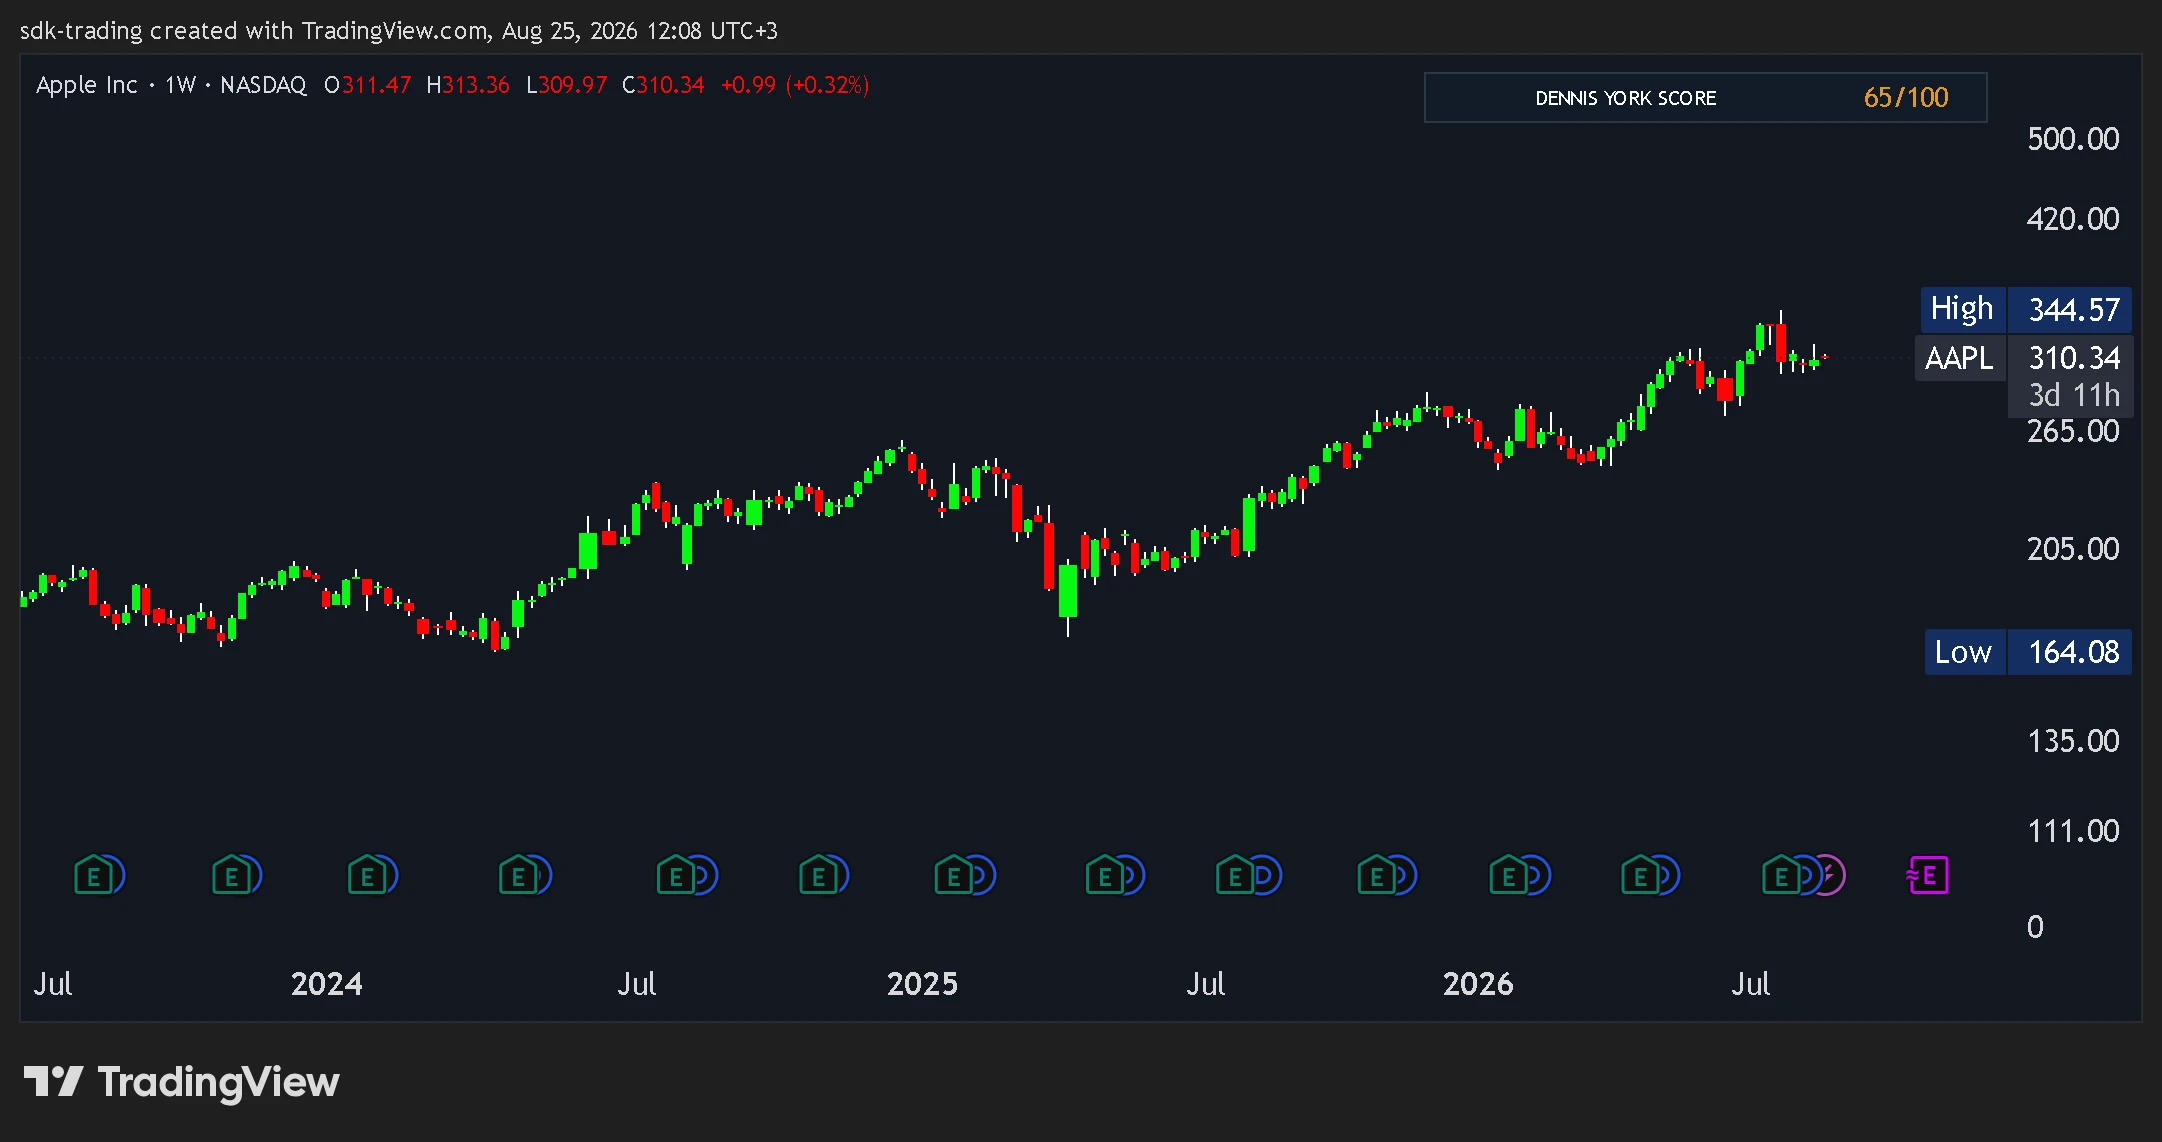Click the Apple Inc symbol name

[x=86, y=85]
